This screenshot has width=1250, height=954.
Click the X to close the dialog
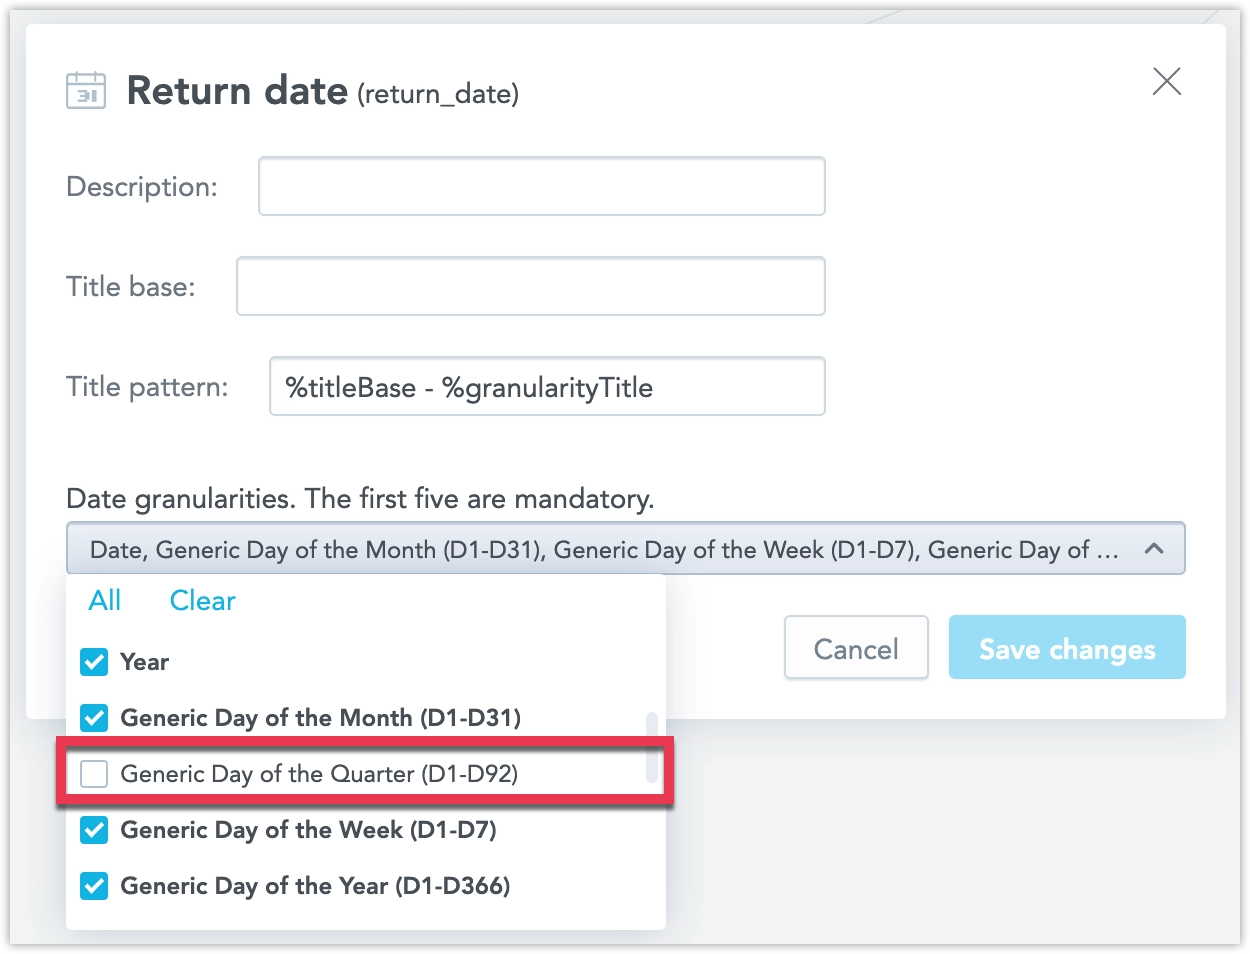[1166, 82]
